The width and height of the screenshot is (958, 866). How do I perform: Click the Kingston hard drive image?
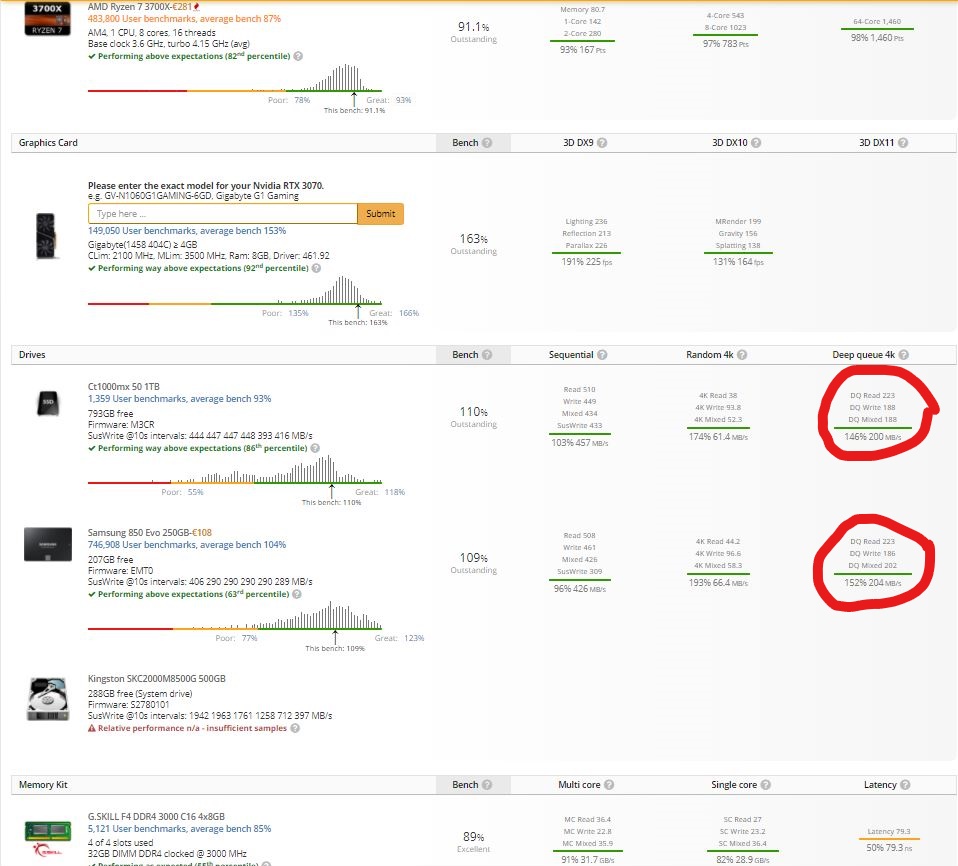click(48, 699)
